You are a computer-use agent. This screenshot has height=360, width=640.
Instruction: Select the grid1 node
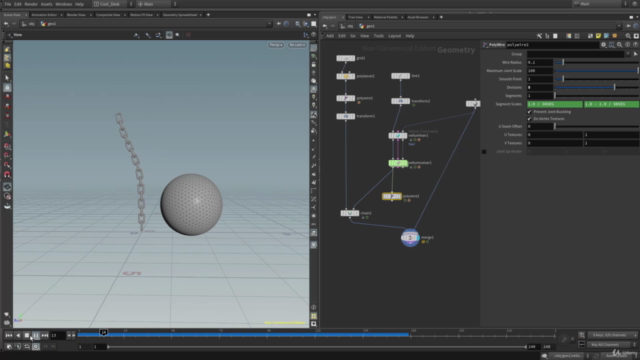346,58
